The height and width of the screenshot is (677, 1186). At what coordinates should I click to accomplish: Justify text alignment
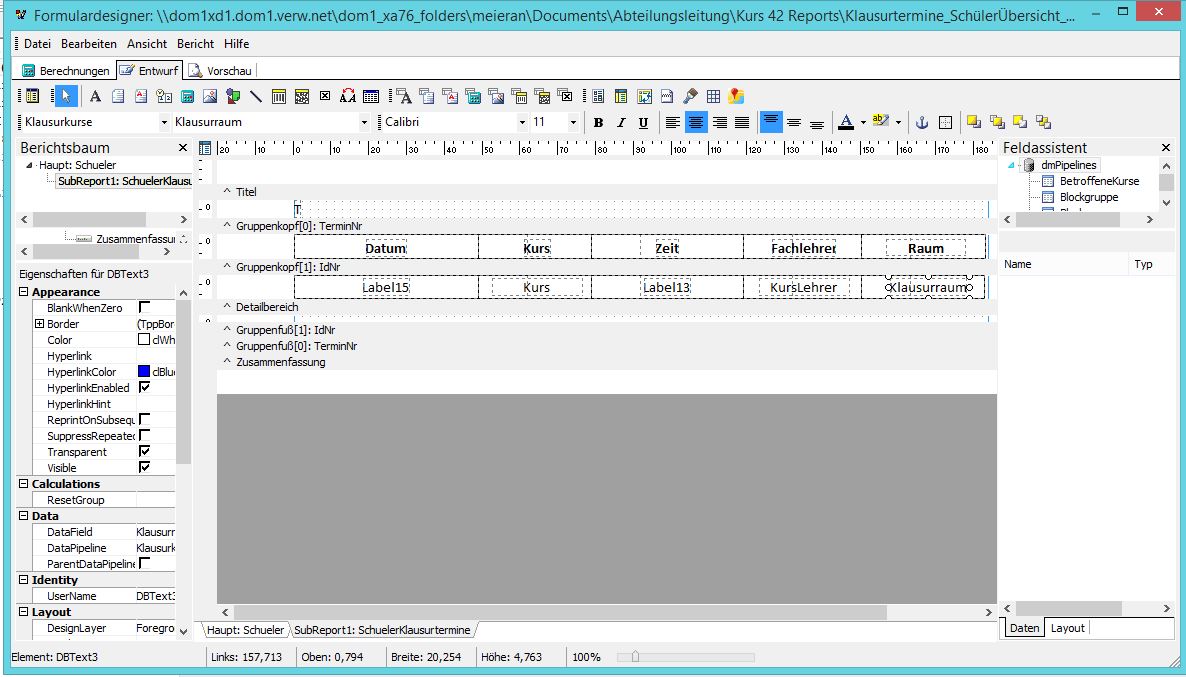(x=742, y=122)
